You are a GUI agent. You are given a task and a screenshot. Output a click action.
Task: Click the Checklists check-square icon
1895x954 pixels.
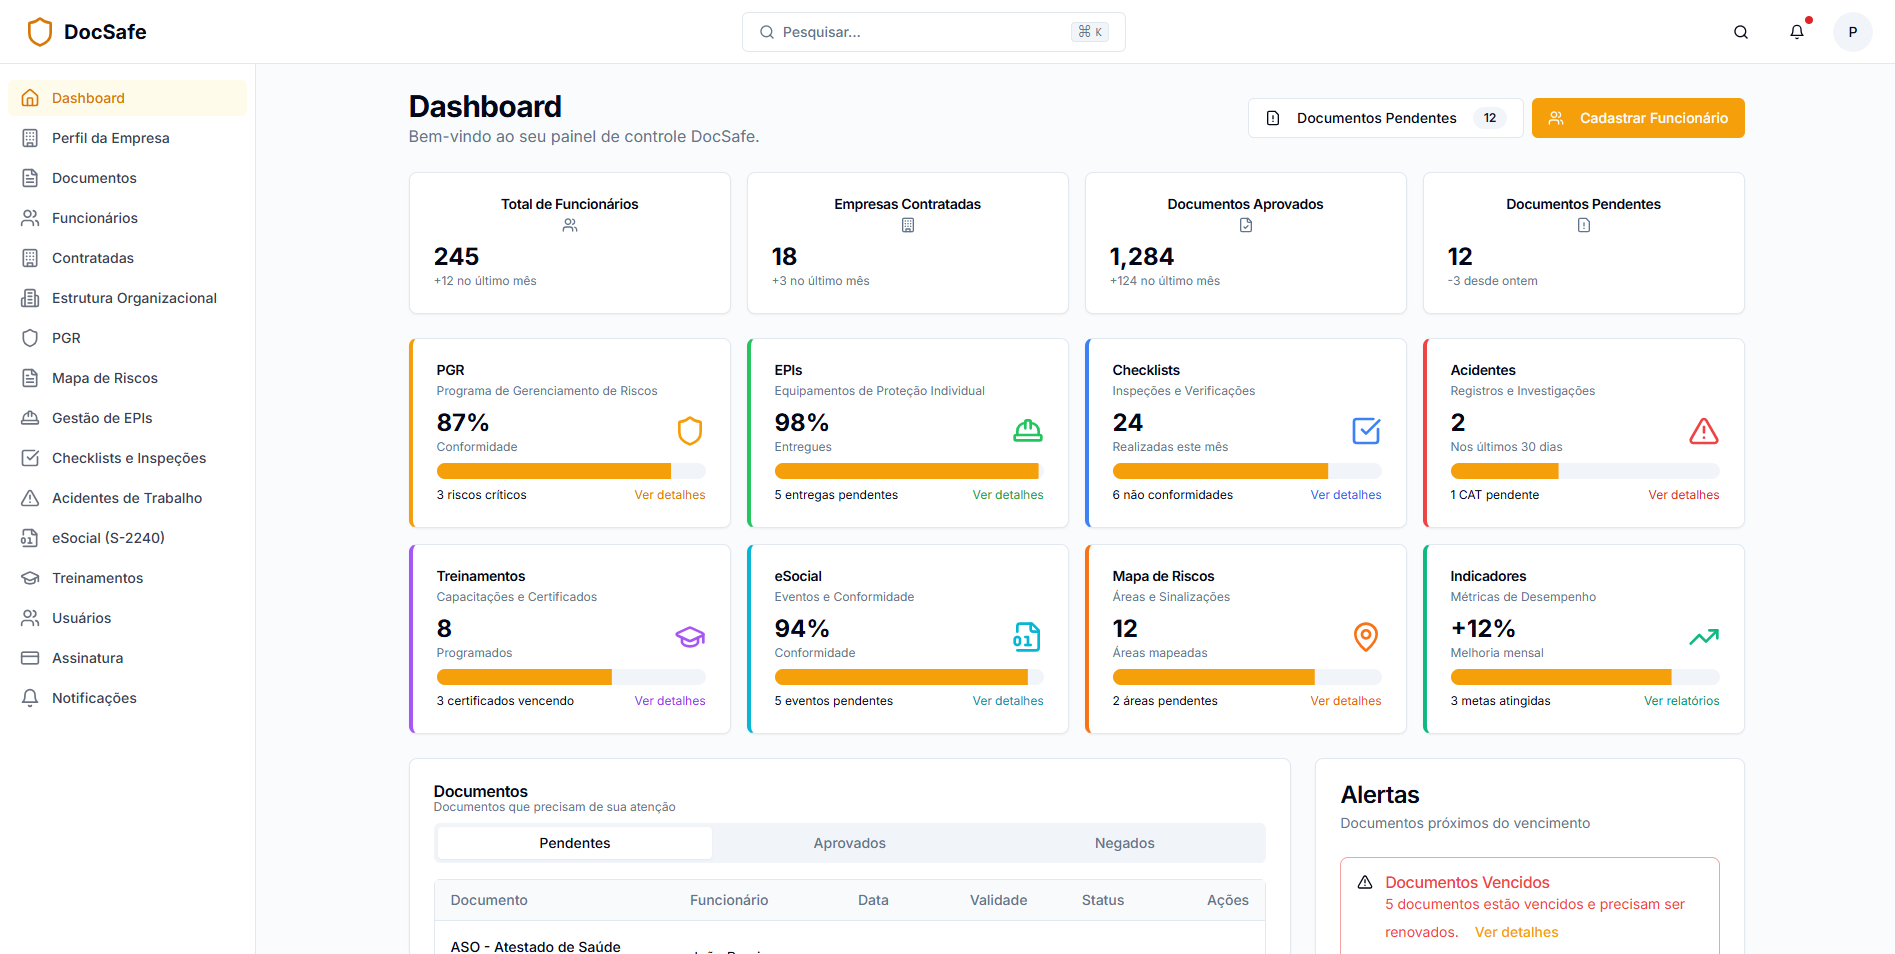tap(1366, 431)
